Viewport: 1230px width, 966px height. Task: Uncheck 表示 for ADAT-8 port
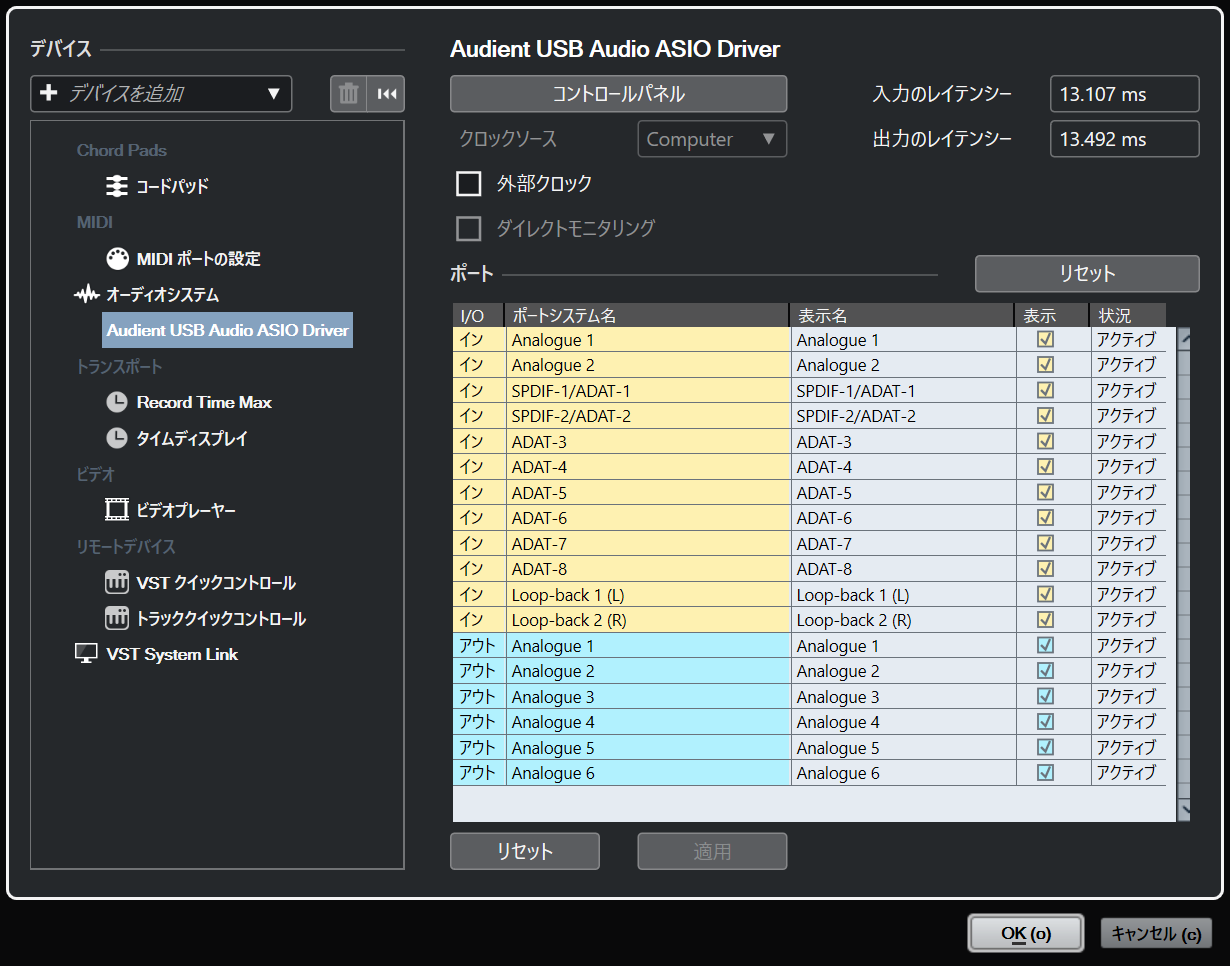(1046, 568)
